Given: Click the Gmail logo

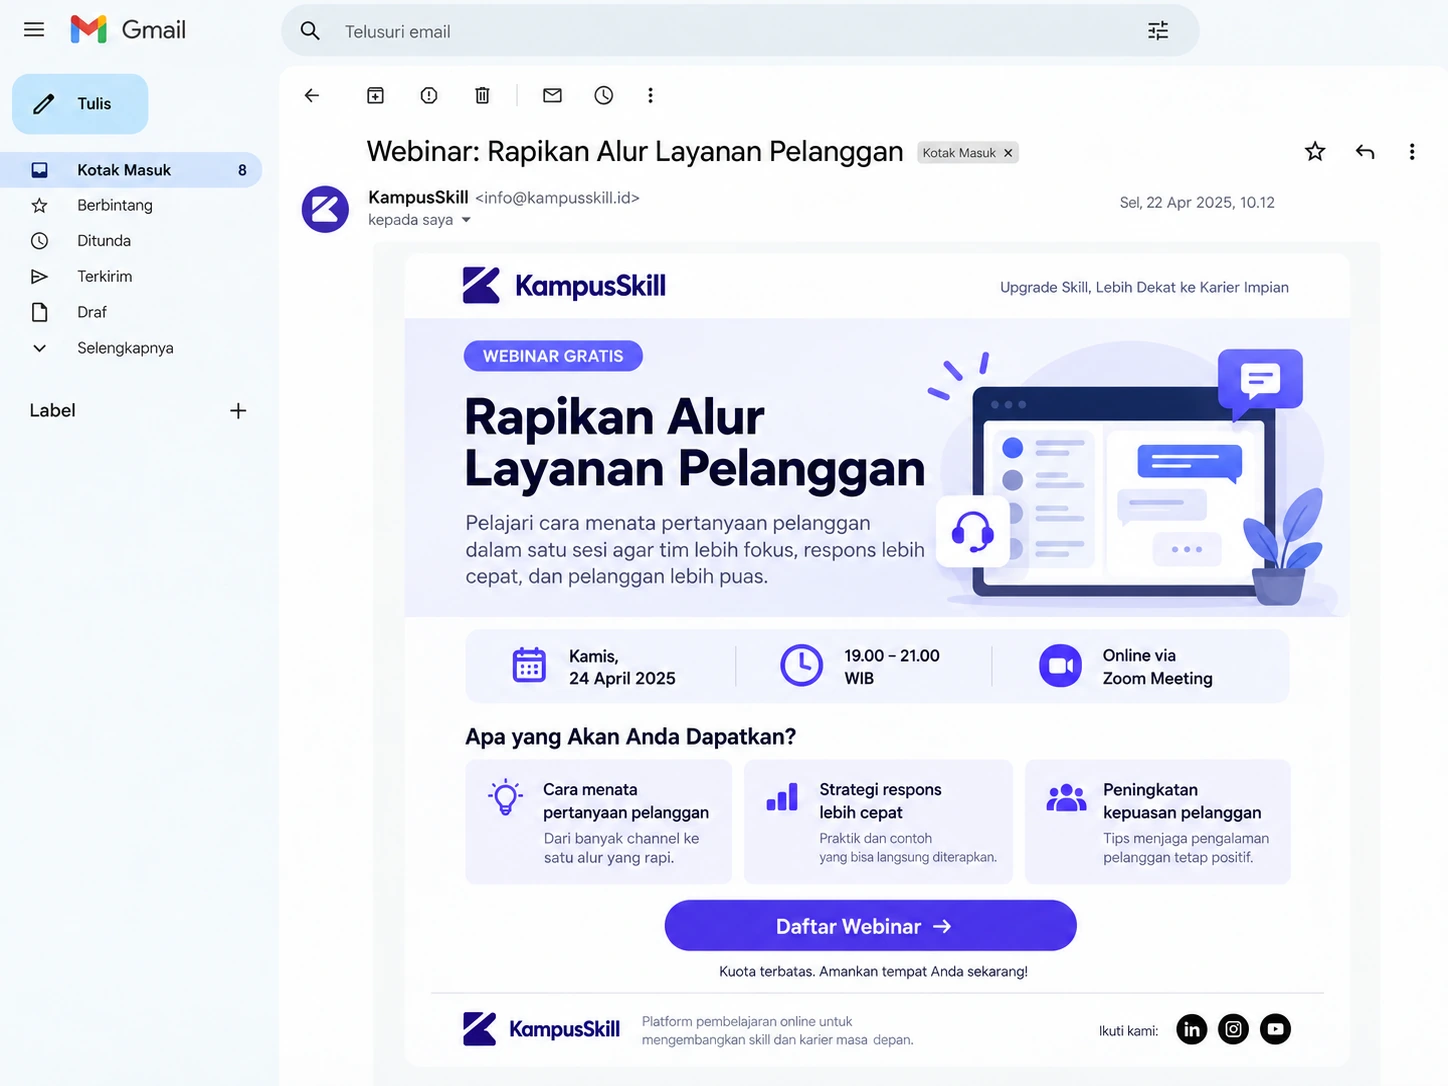Looking at the screenshot, I should click(128, 30).
